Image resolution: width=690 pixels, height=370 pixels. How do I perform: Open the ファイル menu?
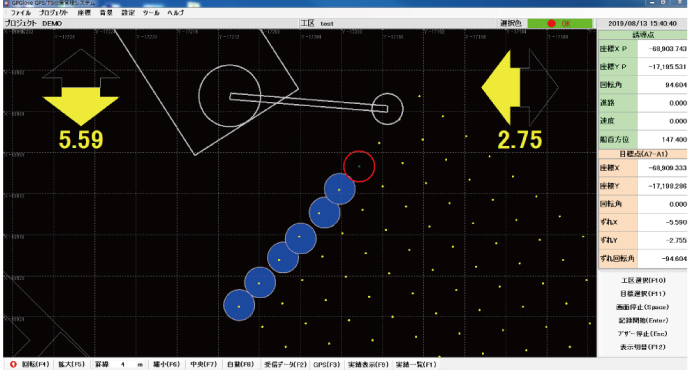click(21, 13)
